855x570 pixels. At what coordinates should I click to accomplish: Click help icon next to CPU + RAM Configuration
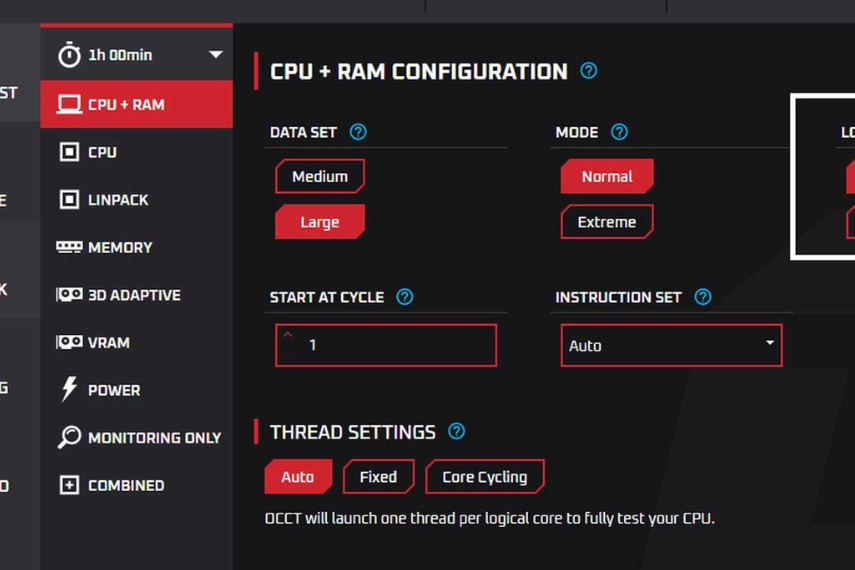[x=589, y=71]
